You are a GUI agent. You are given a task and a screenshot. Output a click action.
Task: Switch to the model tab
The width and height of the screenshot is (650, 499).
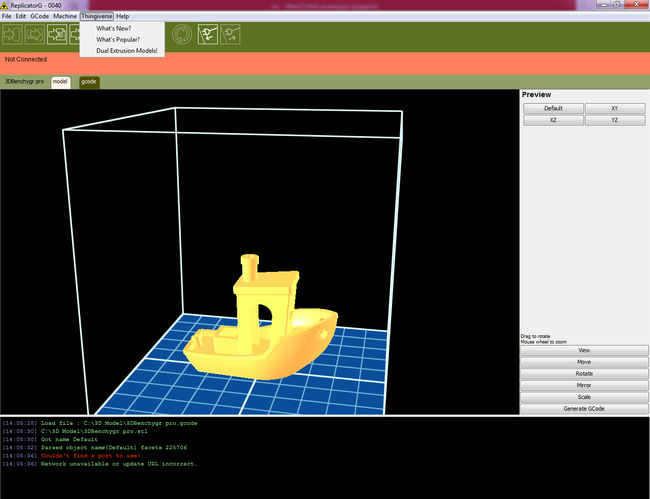pos(60,81)
